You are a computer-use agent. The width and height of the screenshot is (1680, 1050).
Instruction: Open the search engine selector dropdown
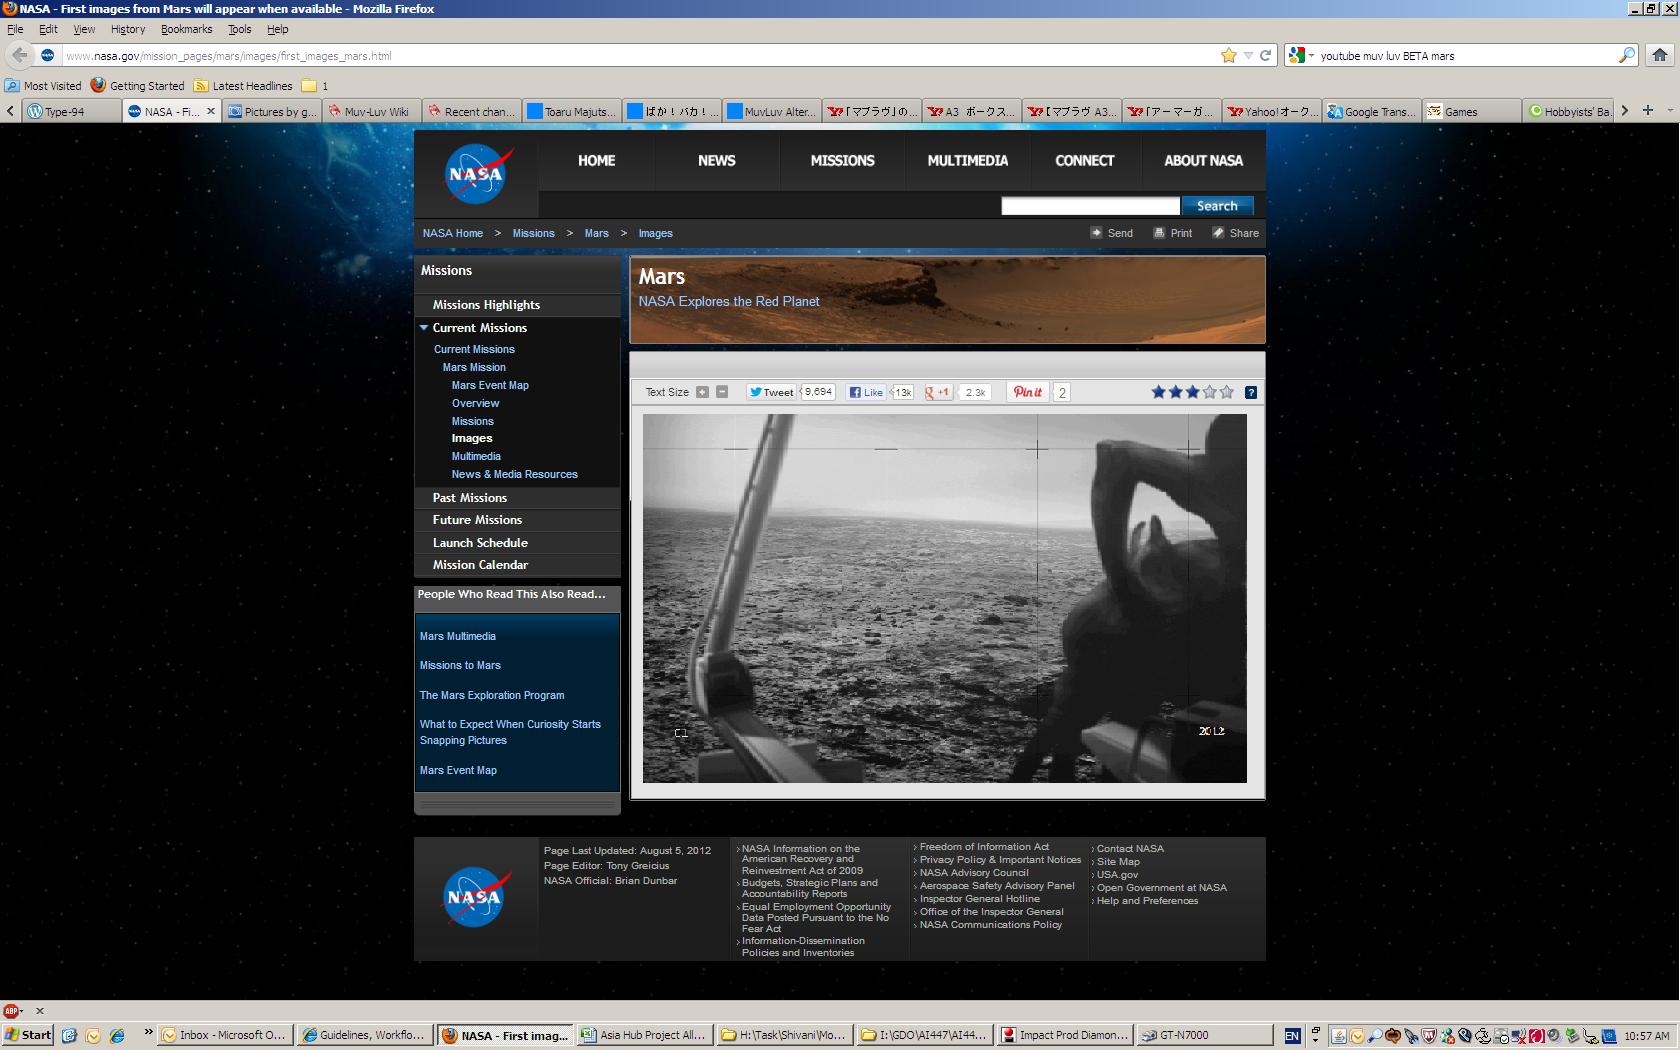pos(1299,55)
